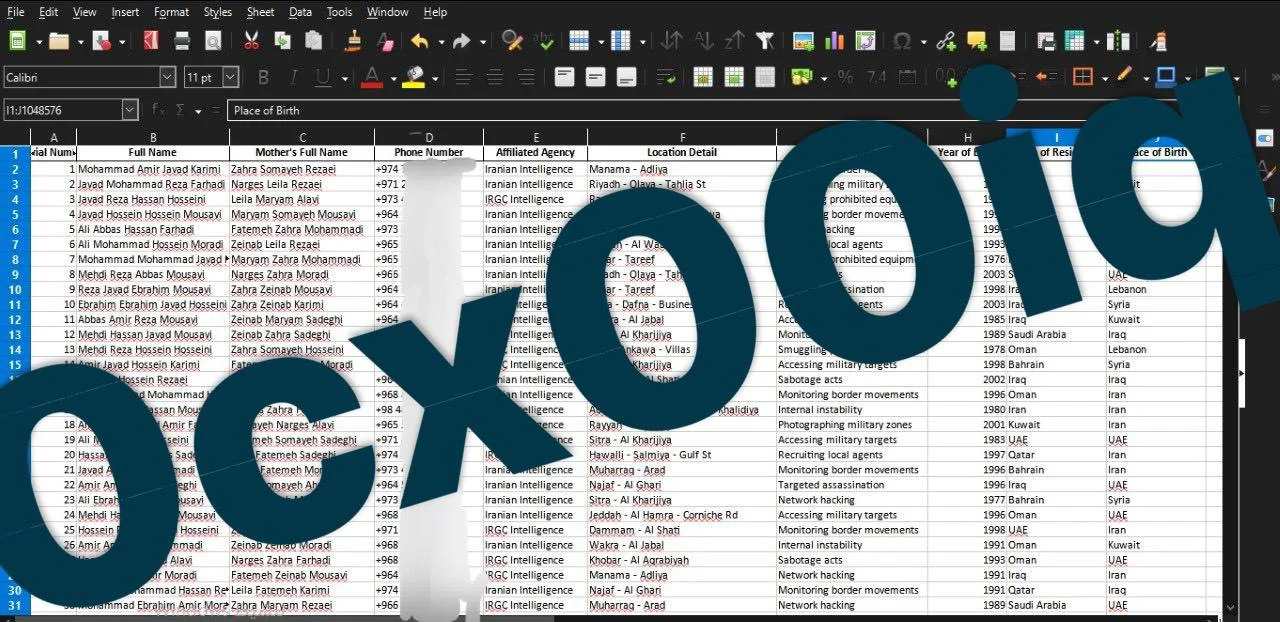The height and width of the screenshot is (622, 1280).
Task: Toggle Bold formatting
Action: pos(264,77)
